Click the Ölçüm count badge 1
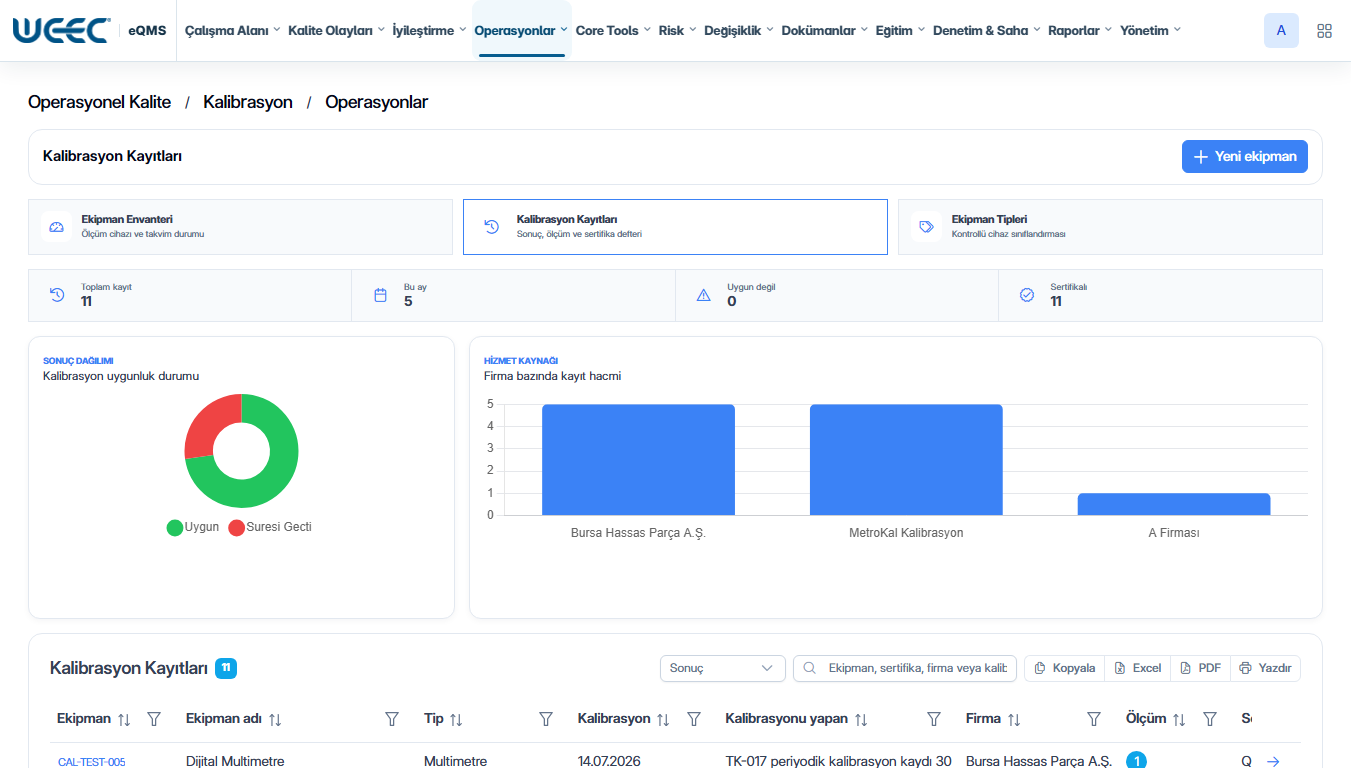 click(x=1136, y=761)
